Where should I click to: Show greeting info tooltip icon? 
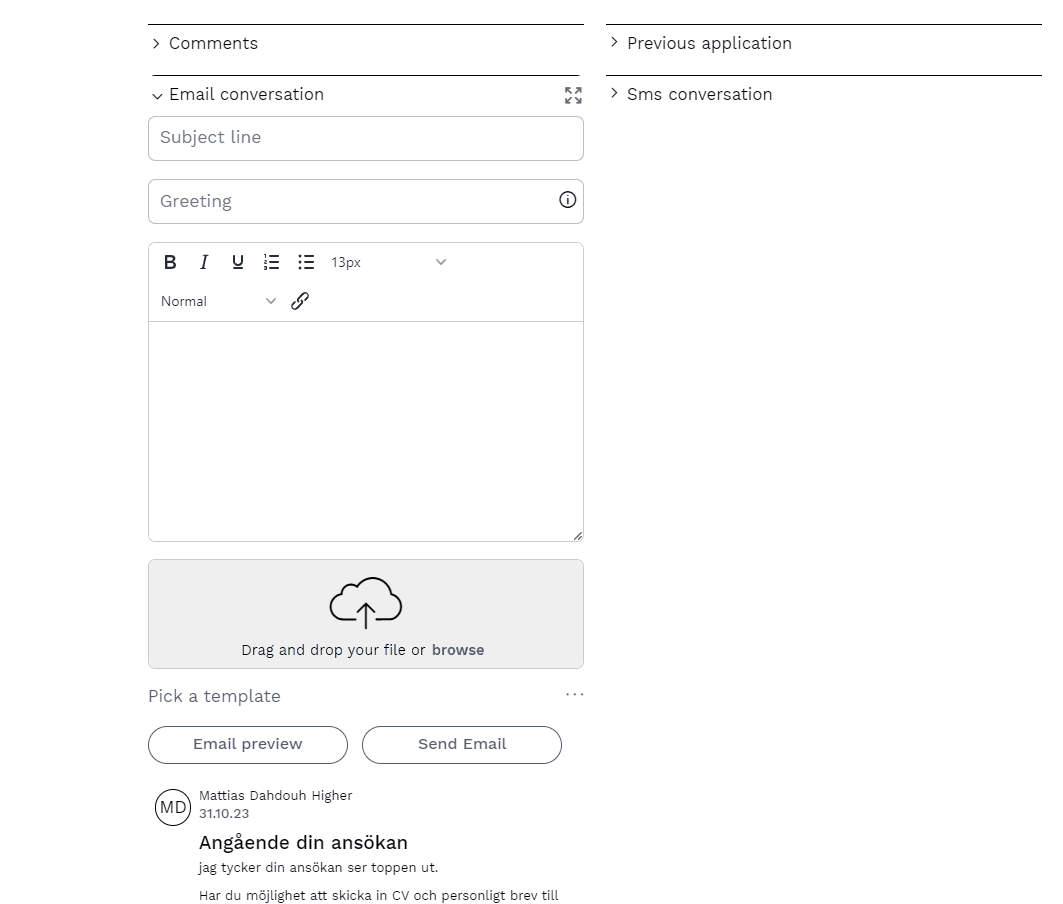[568, 200]
